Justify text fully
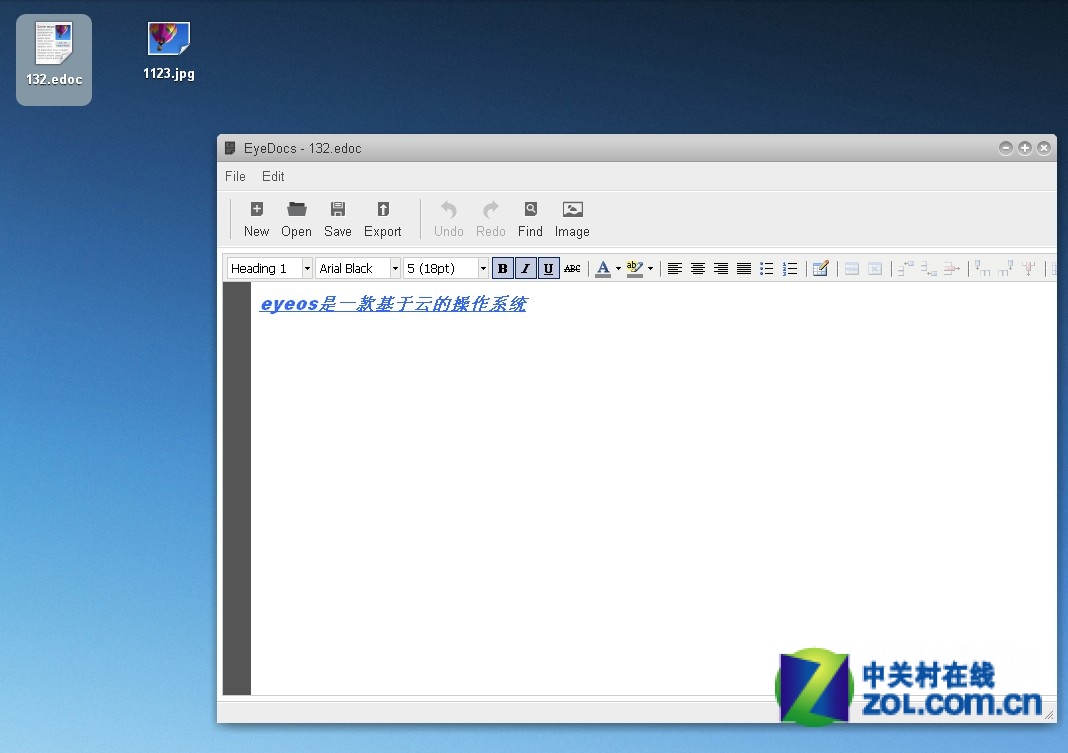Viewport: 1068px width, 753px height. (x=744, y=268)
